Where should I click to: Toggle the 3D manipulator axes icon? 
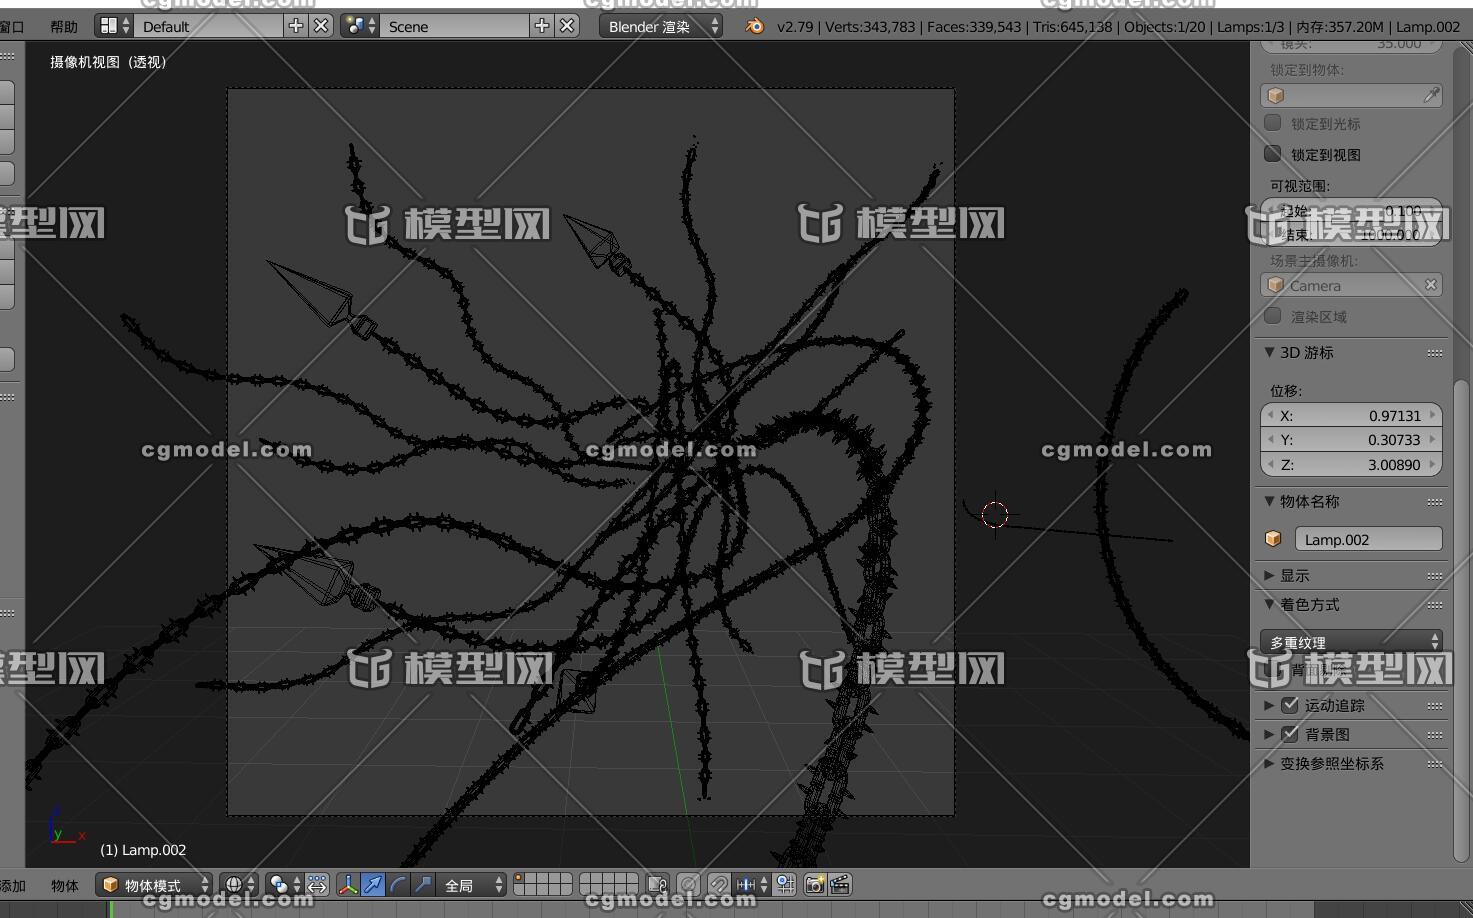348,885
